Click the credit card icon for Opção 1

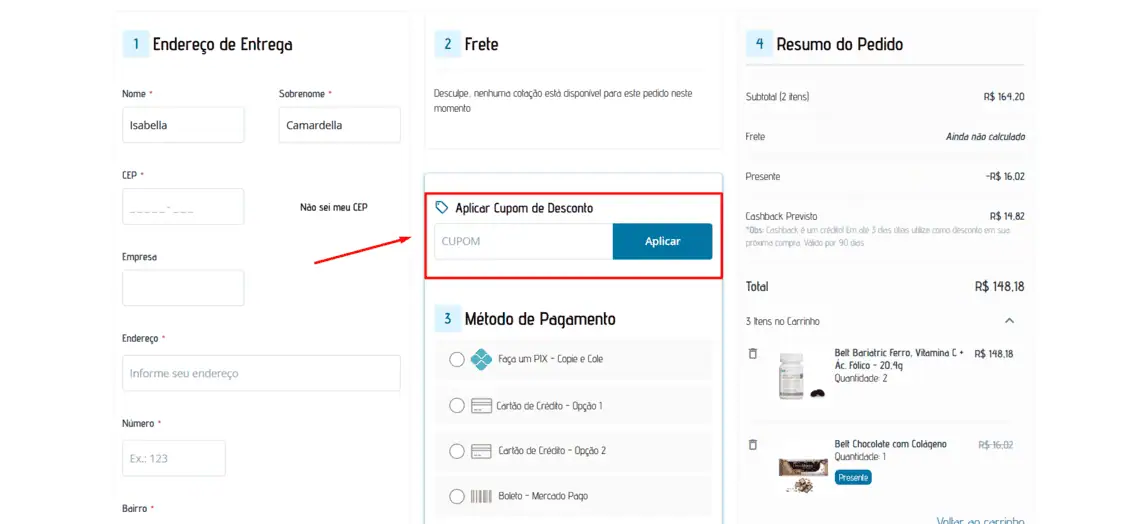480,406
